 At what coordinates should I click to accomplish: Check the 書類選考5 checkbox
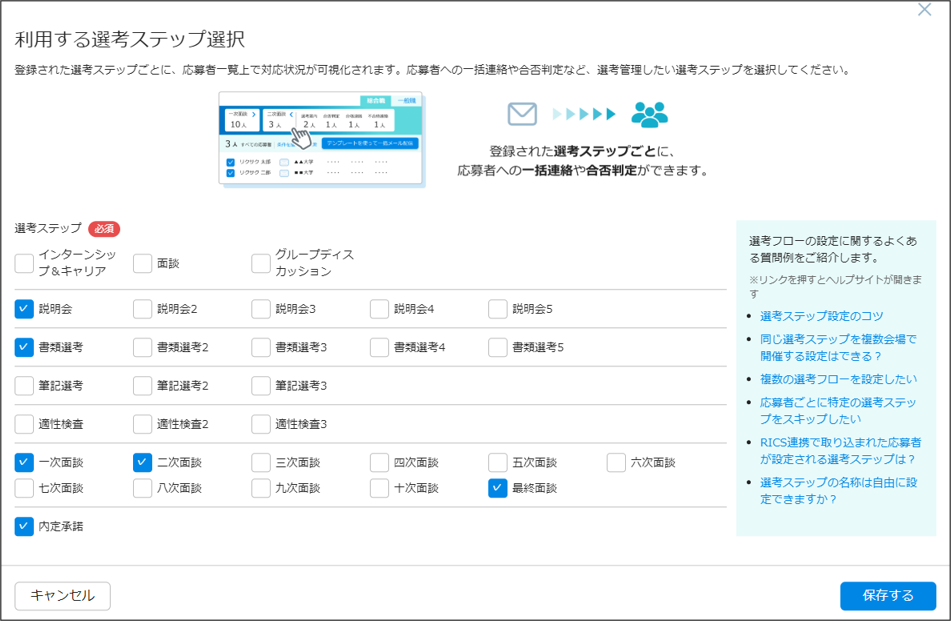[497, 347]
